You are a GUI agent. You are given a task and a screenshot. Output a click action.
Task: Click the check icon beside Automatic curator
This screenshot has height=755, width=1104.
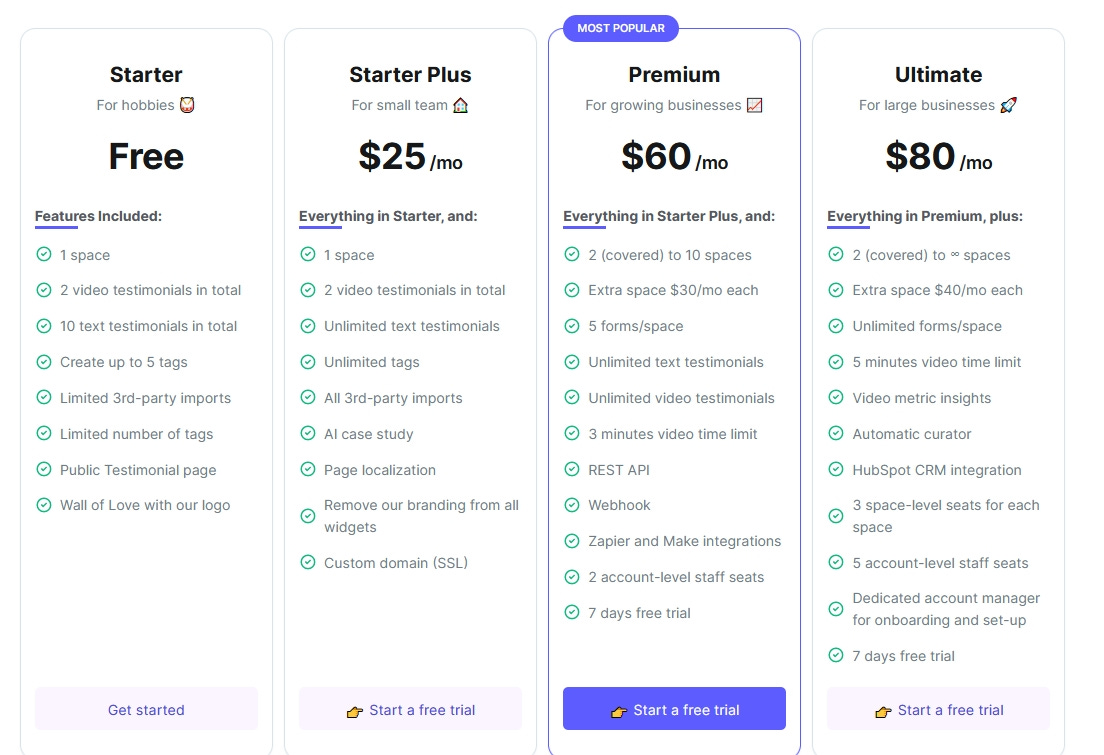(x=836, y=433)
